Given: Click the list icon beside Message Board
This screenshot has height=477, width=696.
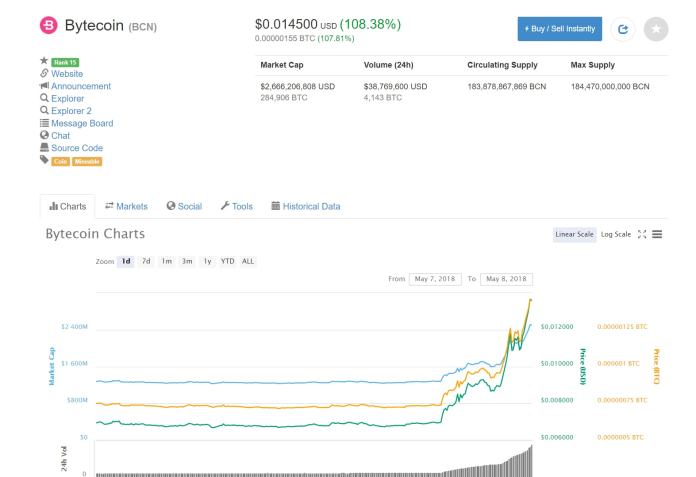Looking at the screenshot, I should point(44,123).
